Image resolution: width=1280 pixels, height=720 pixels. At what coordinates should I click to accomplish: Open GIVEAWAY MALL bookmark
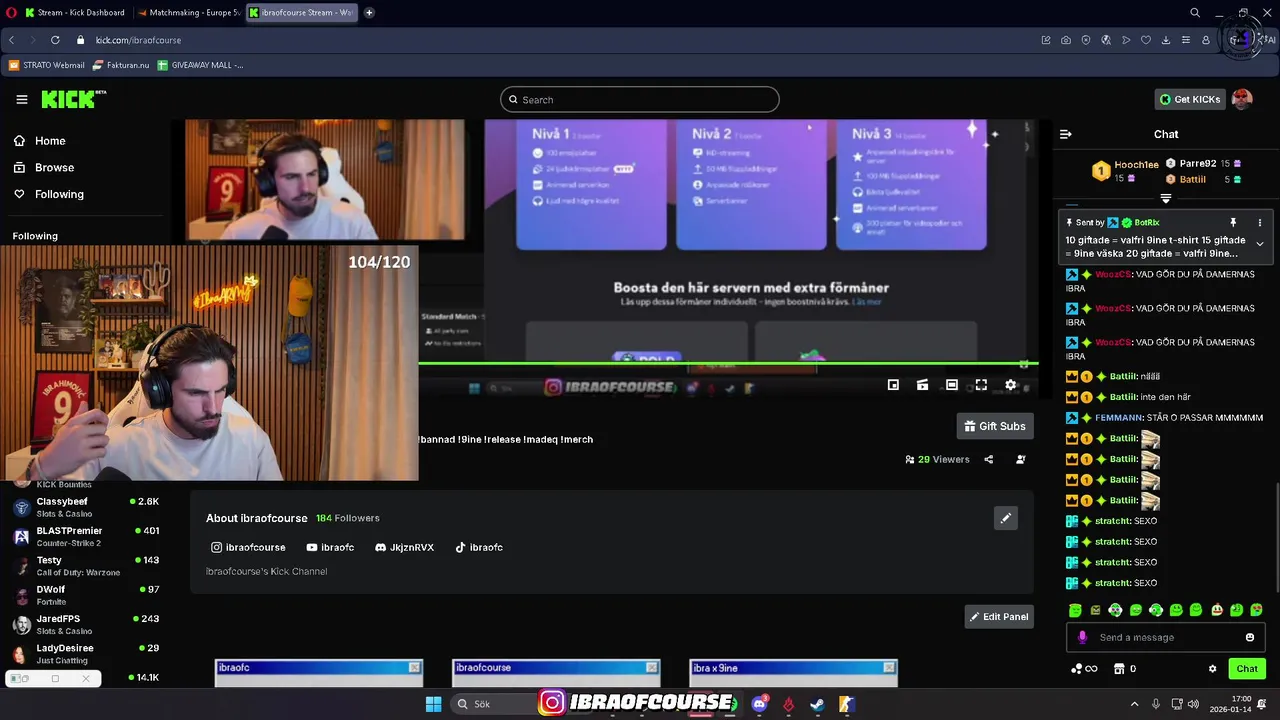point(200,65)
